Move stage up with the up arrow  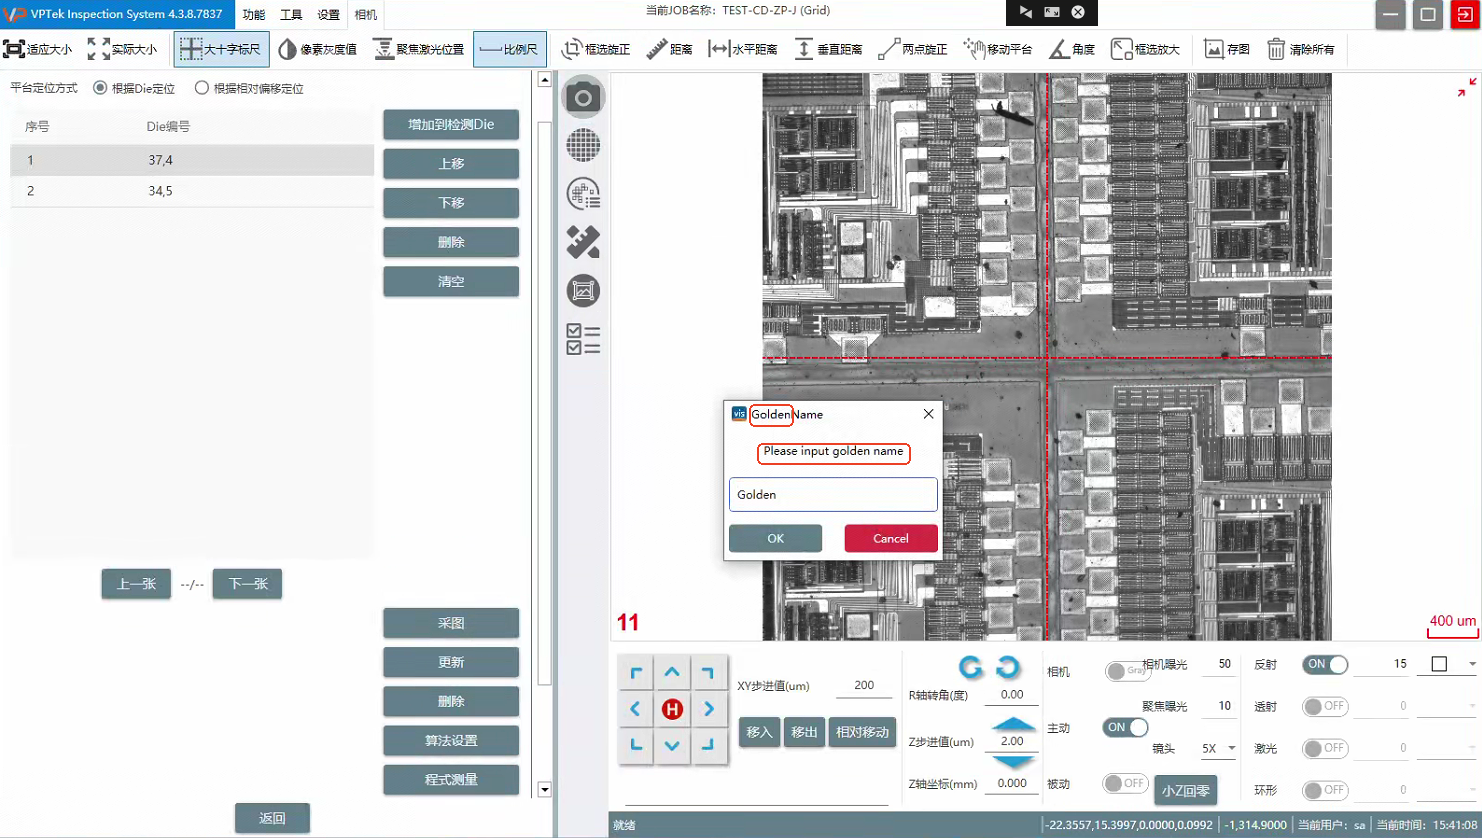point(672,673)
